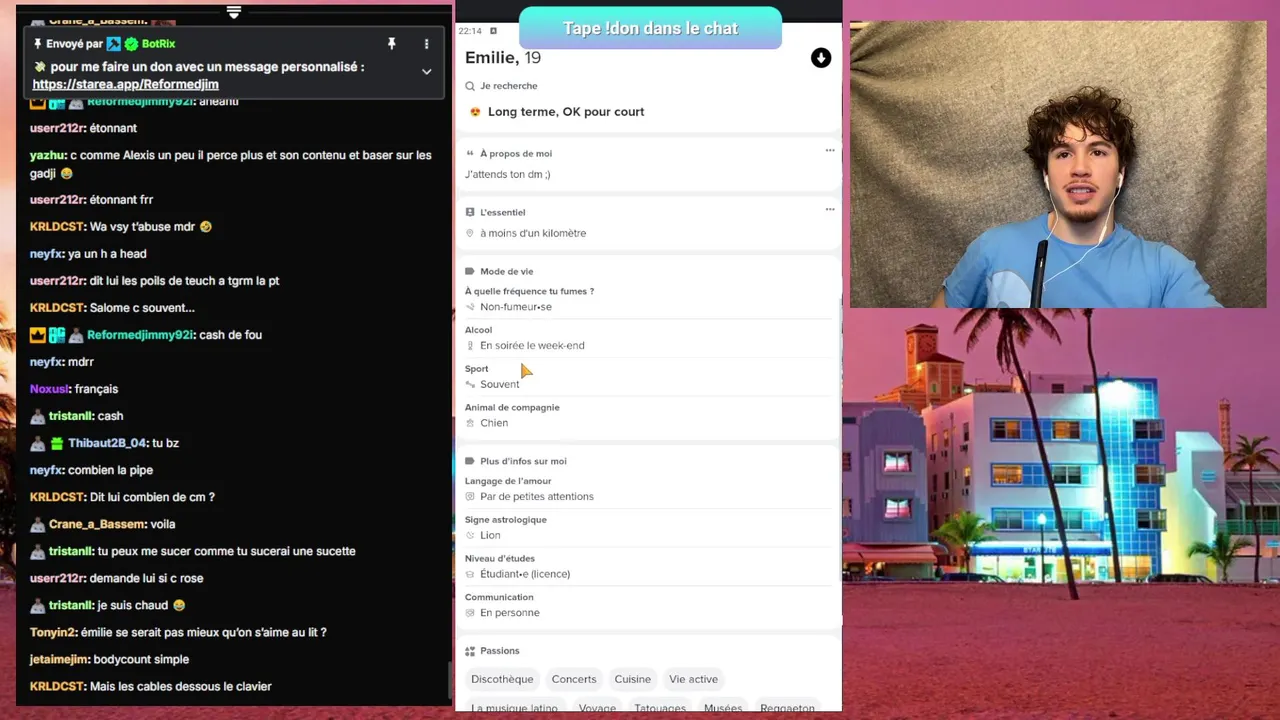Click the jetaimejim username in chat
This screenshot has width=1280, height=720.
[x=59, y=659]
